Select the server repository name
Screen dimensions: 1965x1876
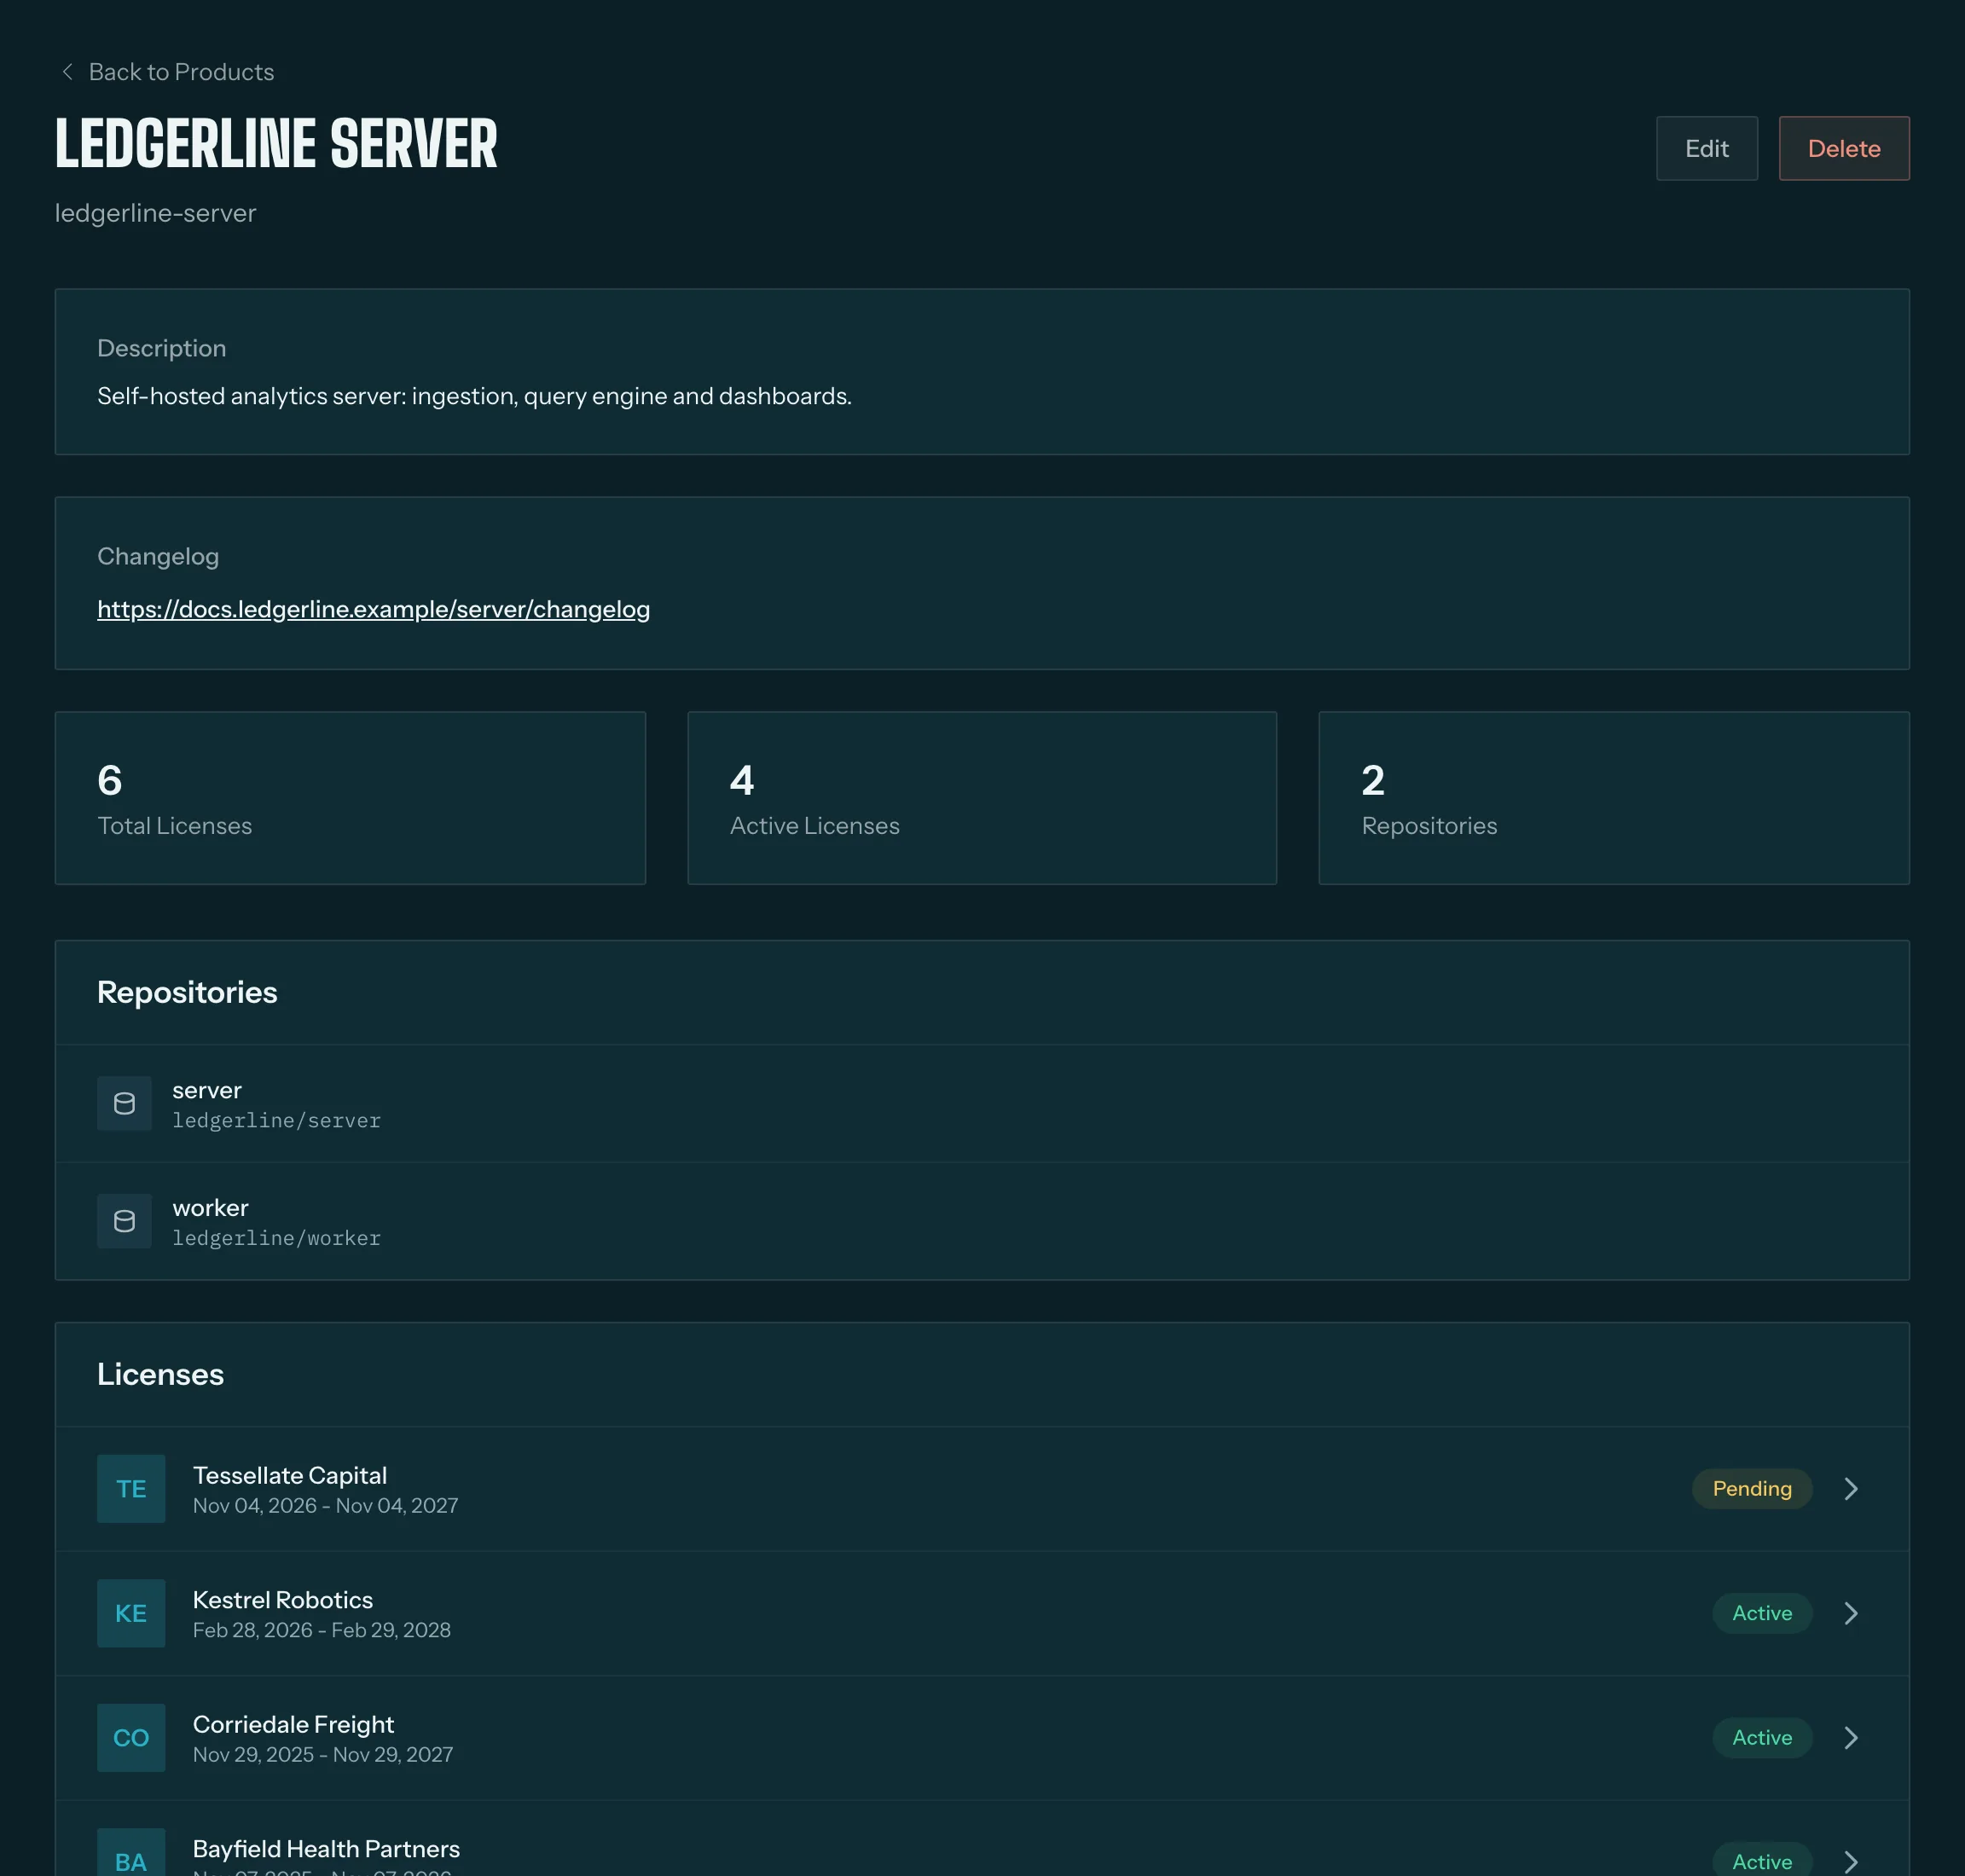(207, 1090)
